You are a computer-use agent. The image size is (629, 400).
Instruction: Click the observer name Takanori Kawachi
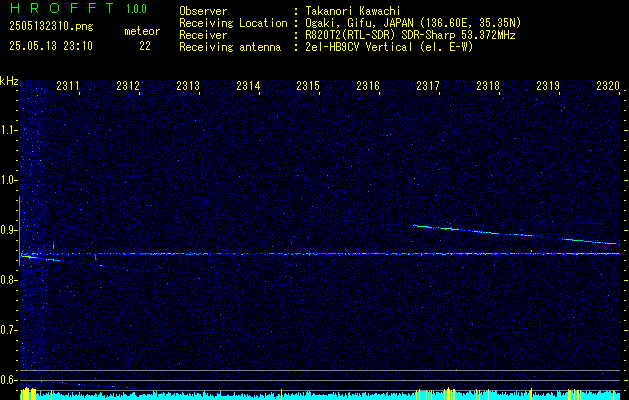[x=352, y=11]
